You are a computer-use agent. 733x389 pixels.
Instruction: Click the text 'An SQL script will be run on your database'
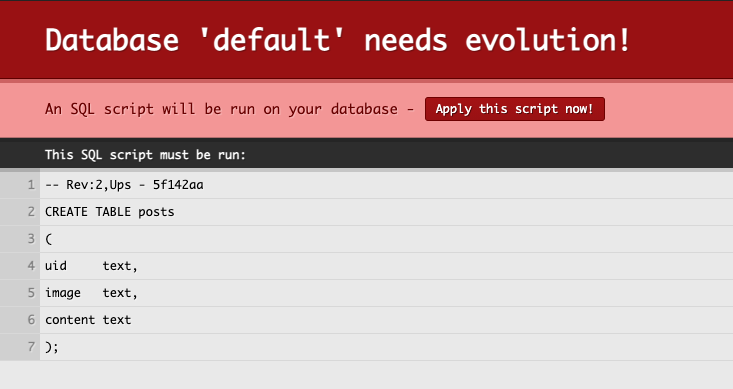coord(222,109)
